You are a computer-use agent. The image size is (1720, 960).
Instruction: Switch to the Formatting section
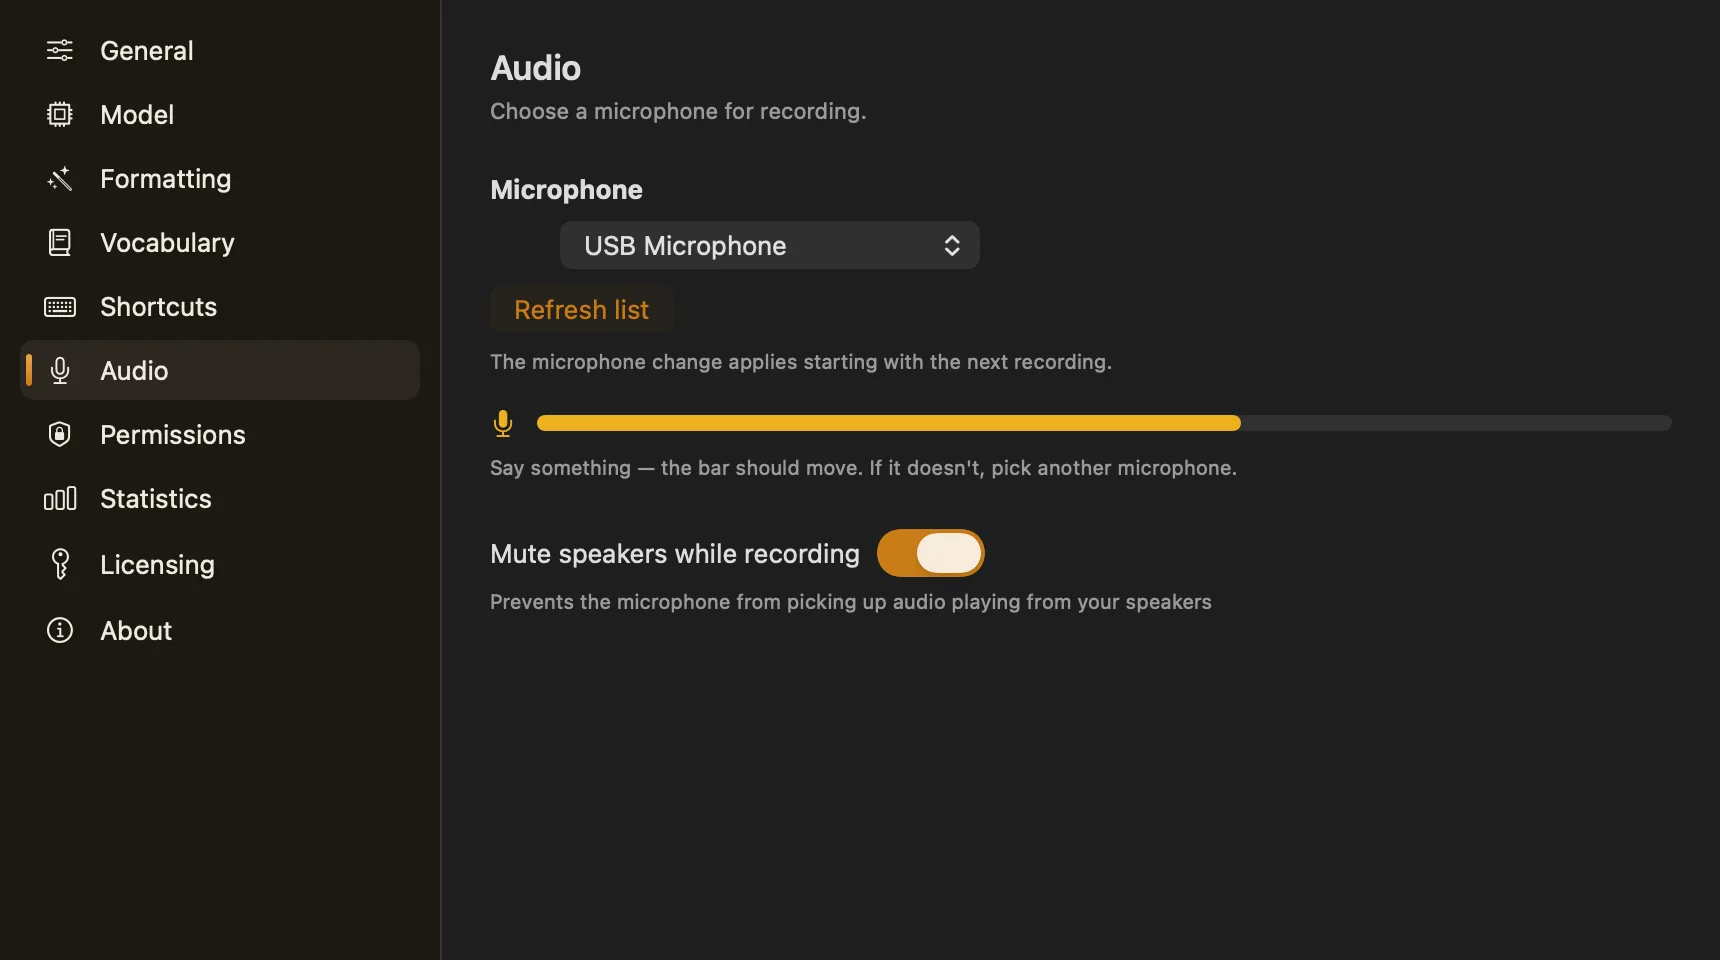click(220, 178)
